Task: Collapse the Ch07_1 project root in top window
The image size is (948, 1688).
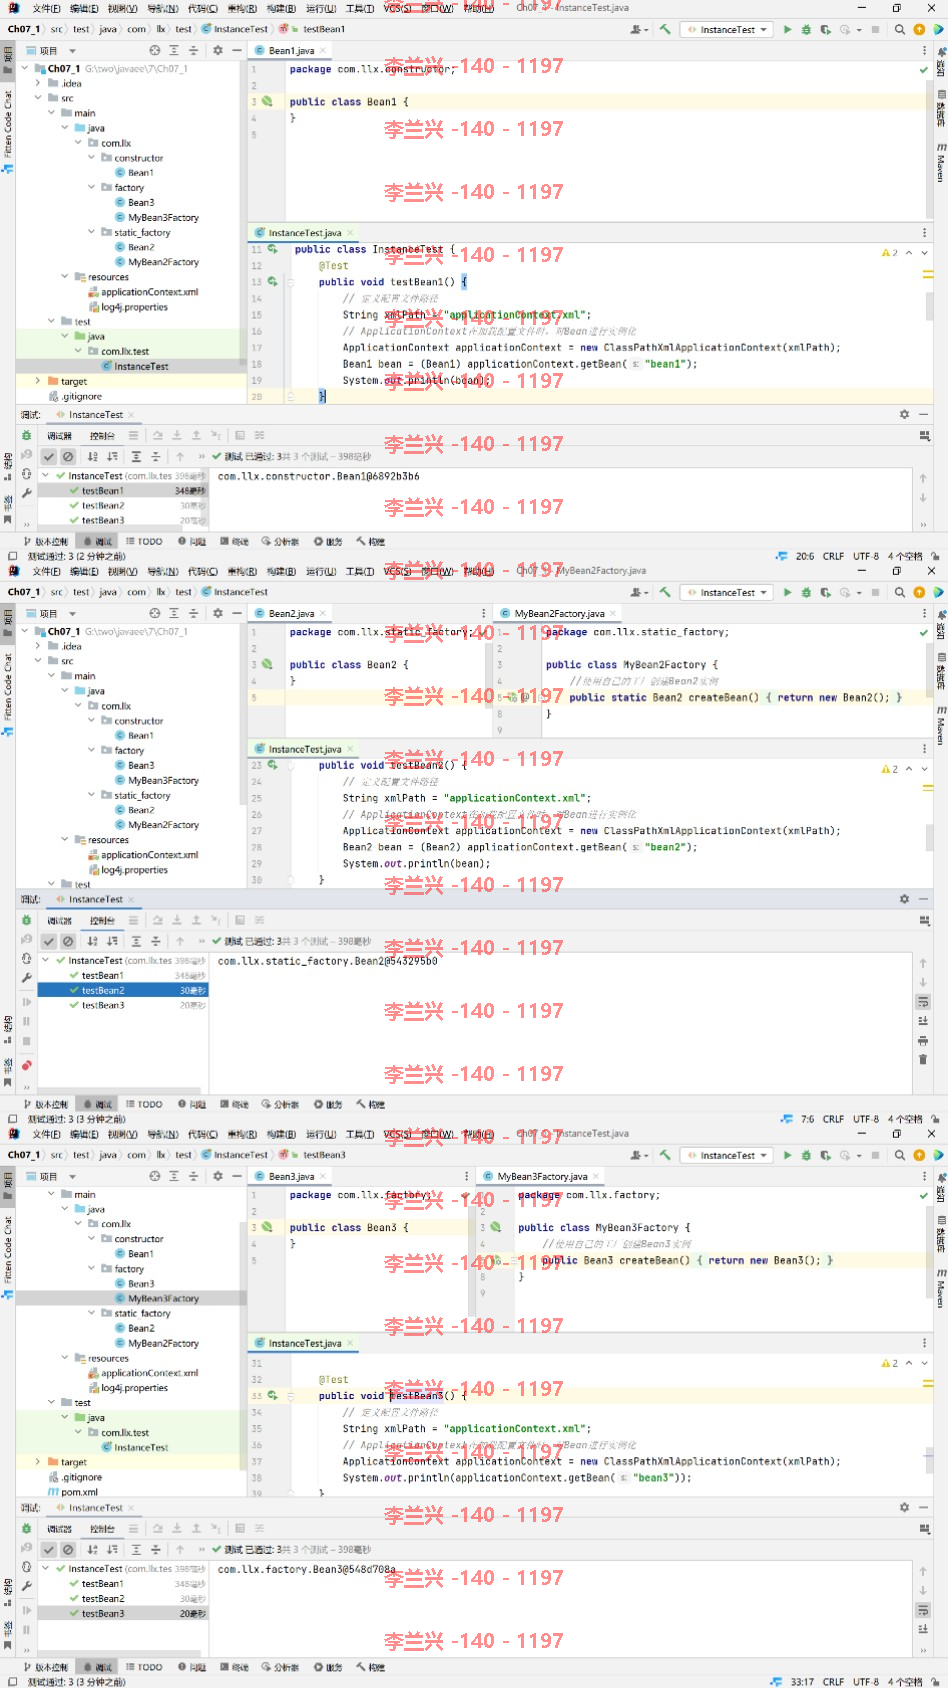Action: click(26, 69)
